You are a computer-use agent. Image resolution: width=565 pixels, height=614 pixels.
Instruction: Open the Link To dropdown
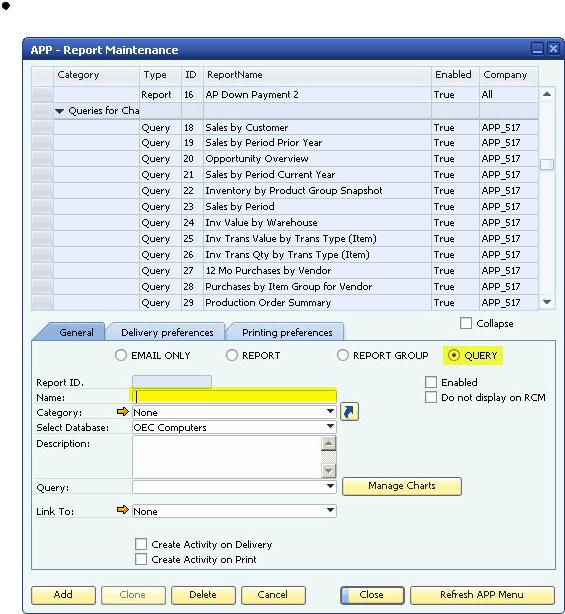coord(330,510)
